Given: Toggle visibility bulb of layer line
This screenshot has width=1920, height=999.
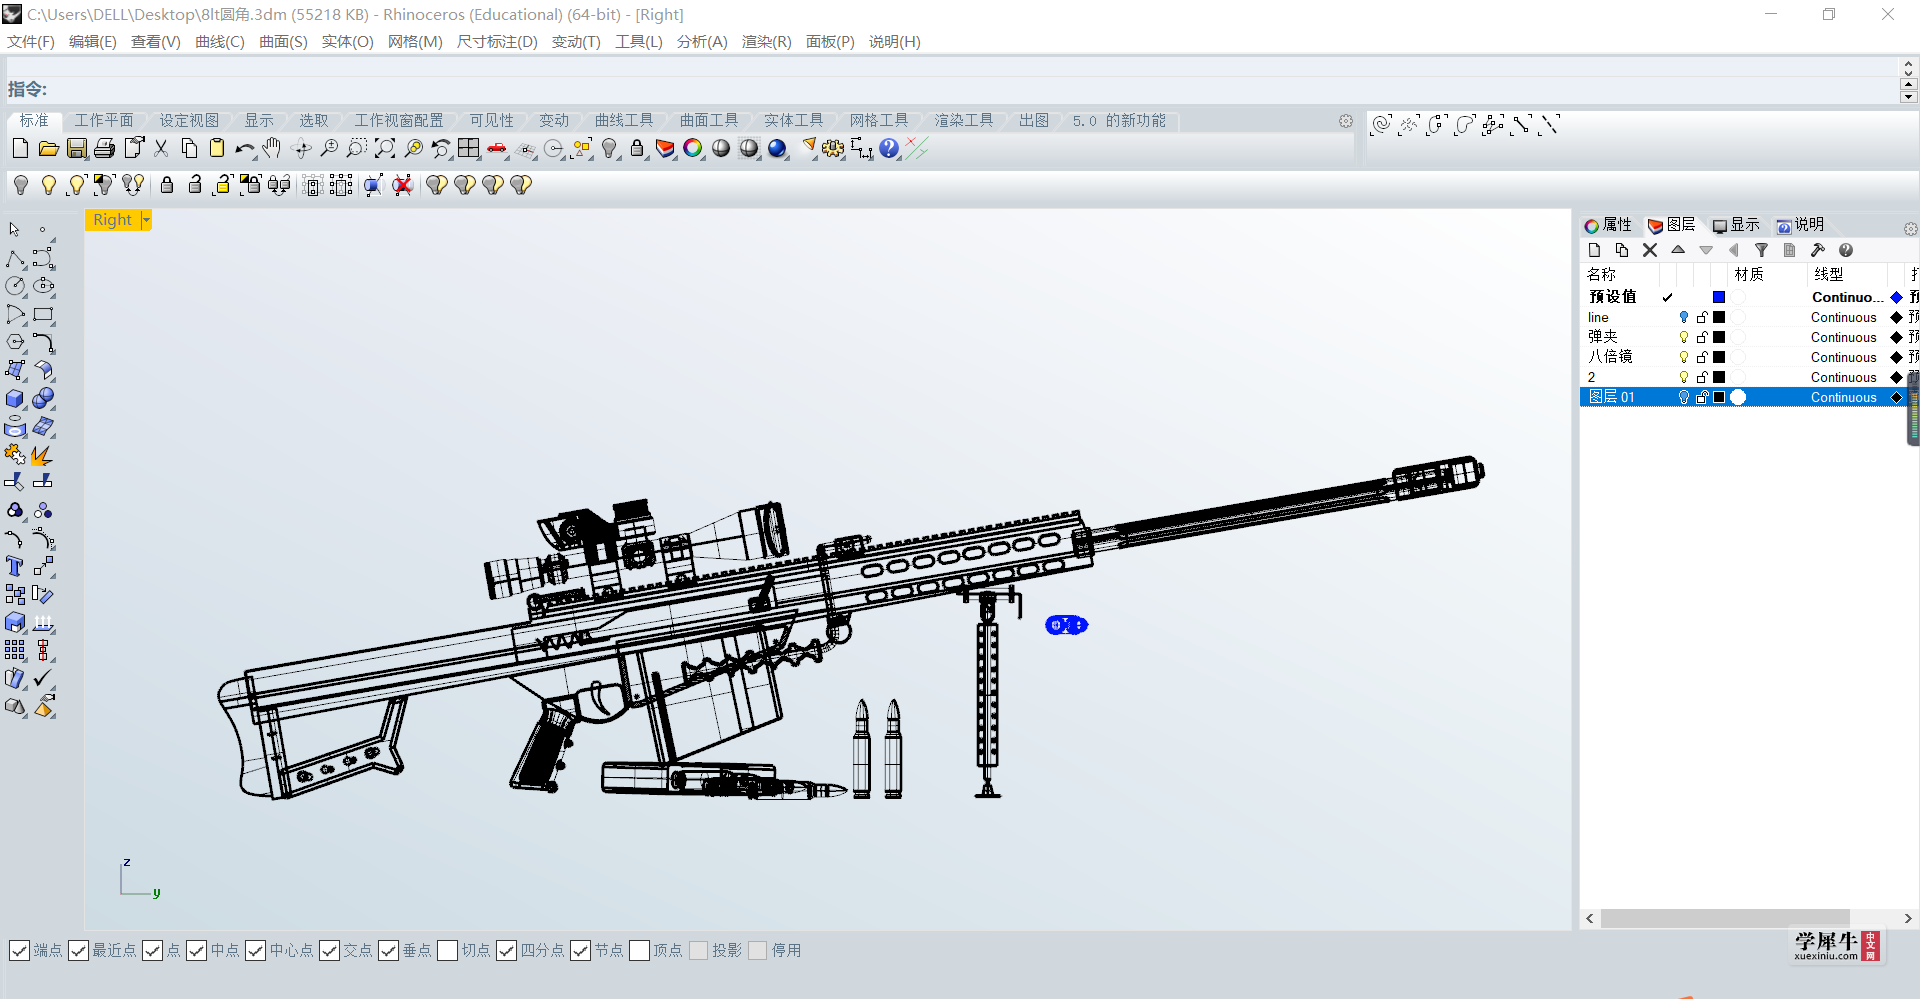Looking at the screenshot, I should [x=1684, y=317].
